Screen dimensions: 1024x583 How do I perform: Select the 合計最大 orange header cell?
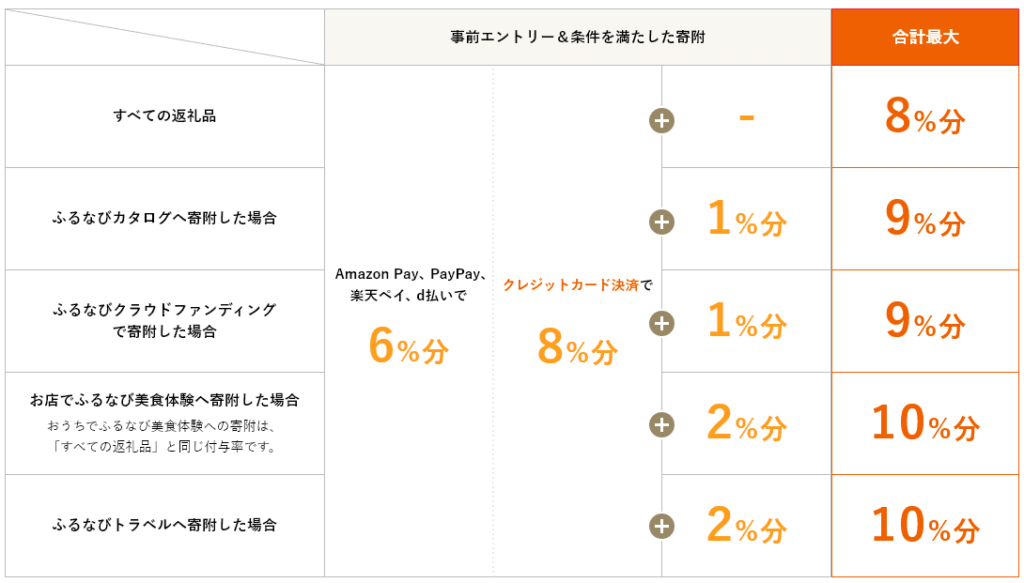click(x=925, y=37)
